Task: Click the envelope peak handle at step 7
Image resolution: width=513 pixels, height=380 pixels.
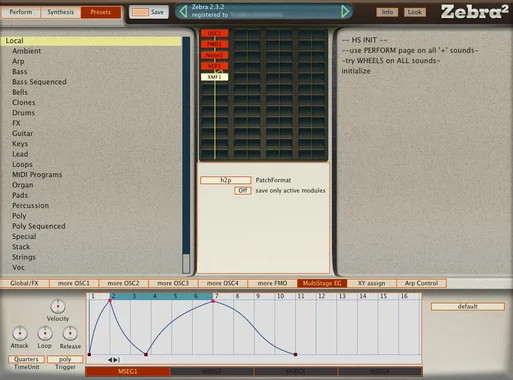Action: [x=213, y=301]
